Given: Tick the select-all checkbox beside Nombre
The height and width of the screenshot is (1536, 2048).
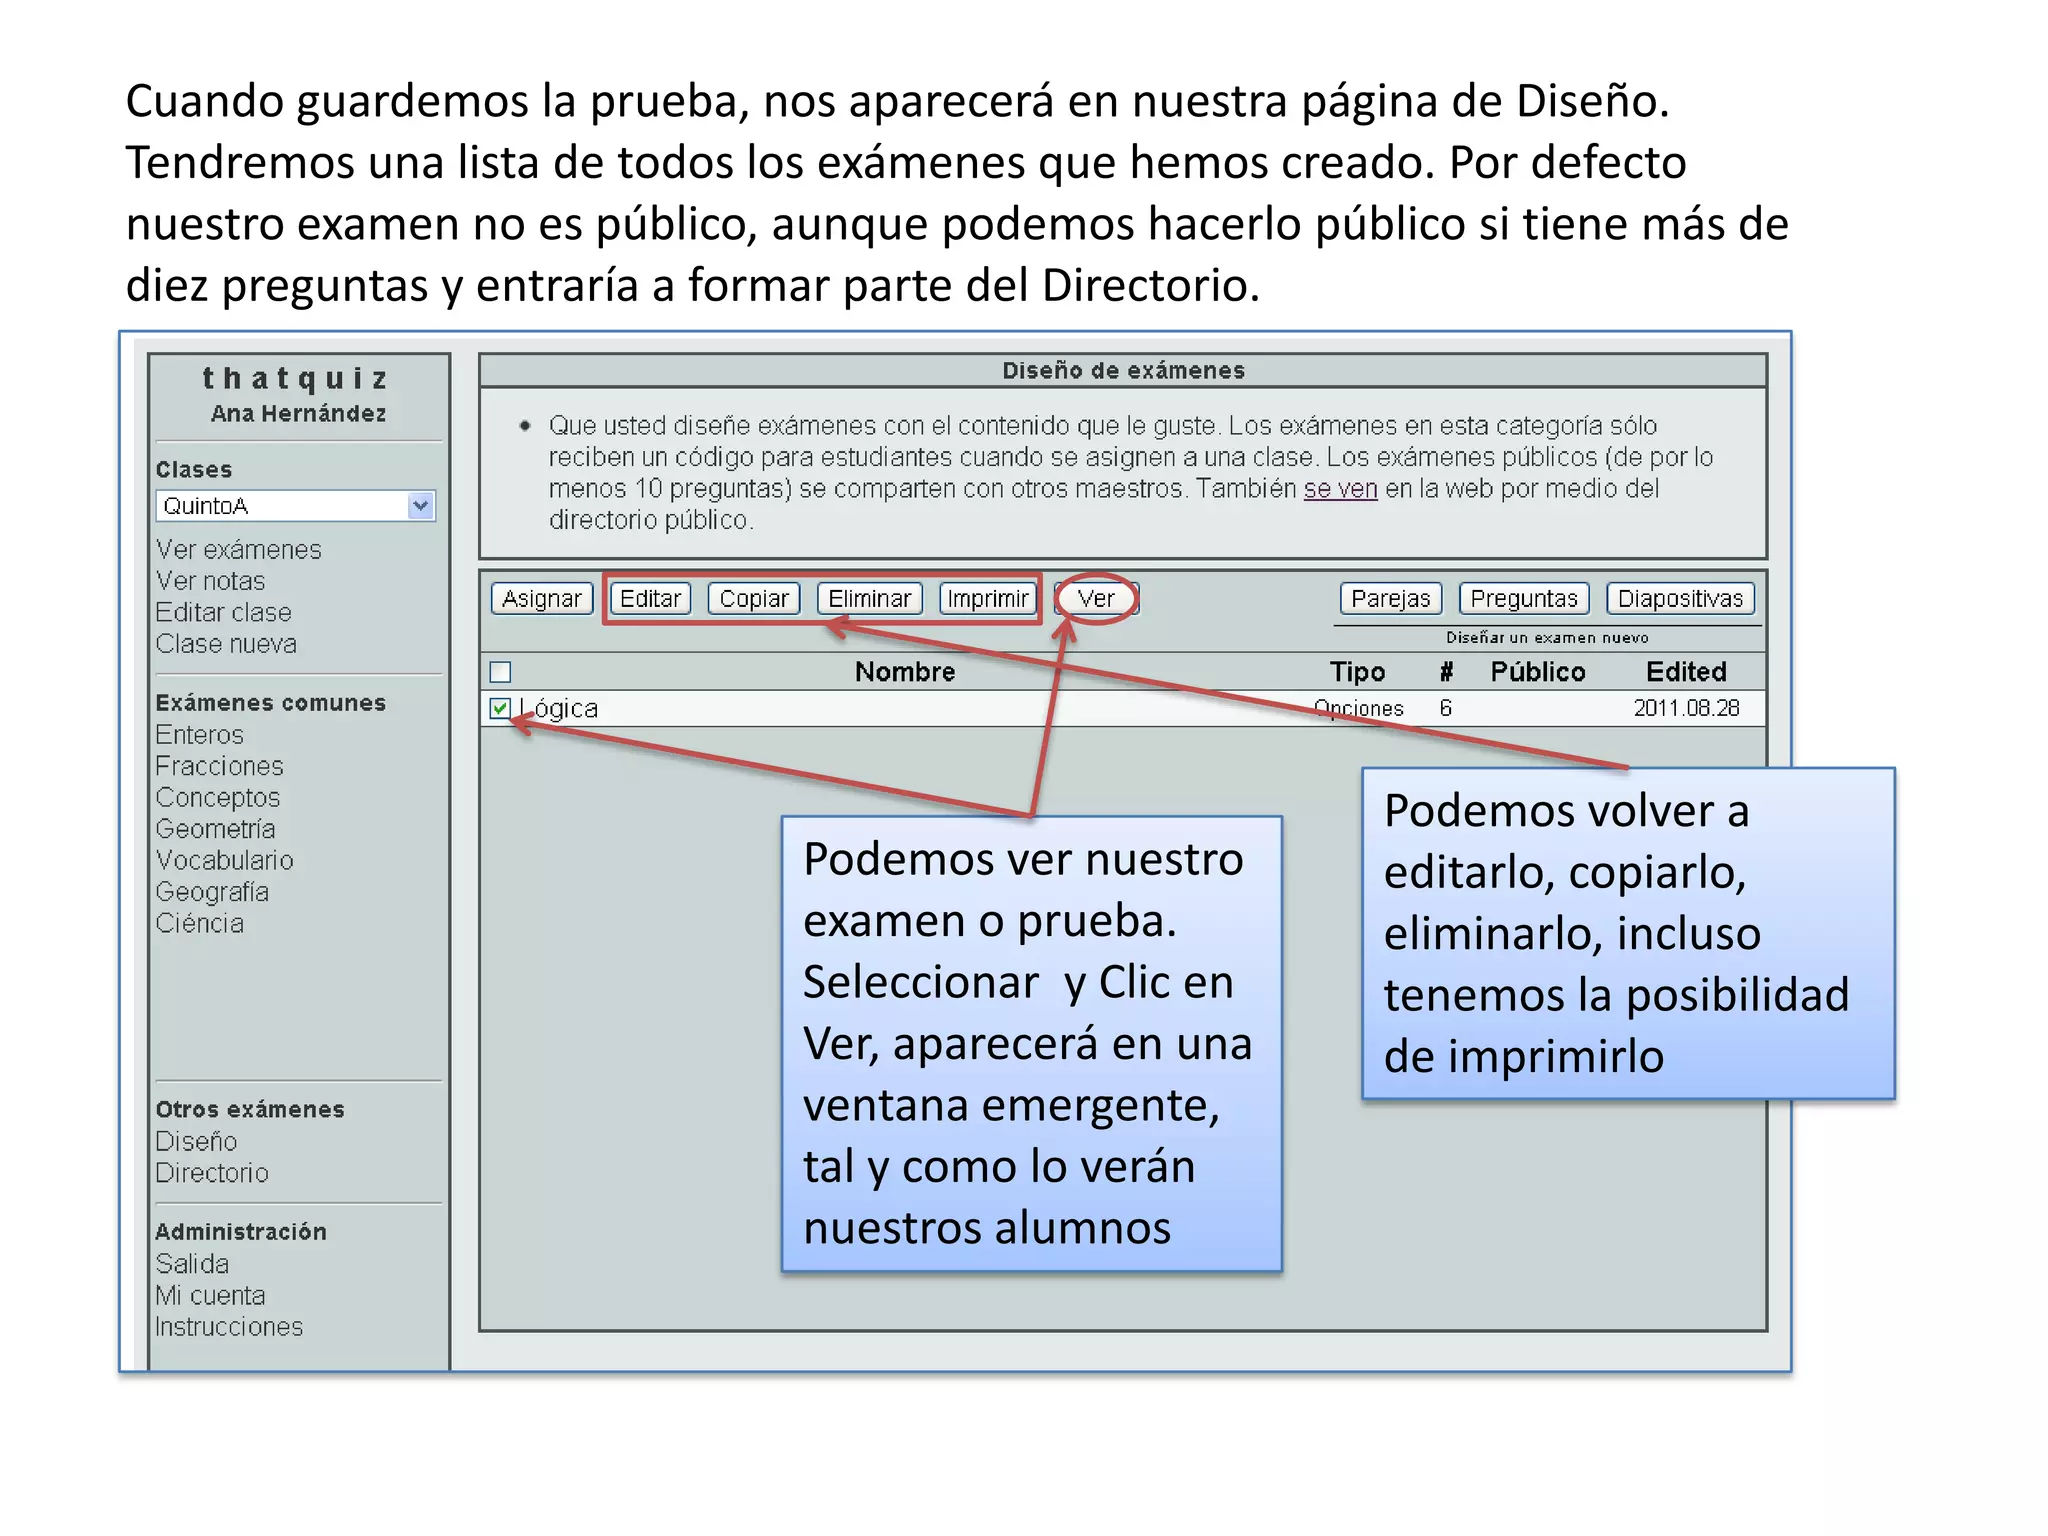Looking at the screenshot, I should (x=501, y=672).
